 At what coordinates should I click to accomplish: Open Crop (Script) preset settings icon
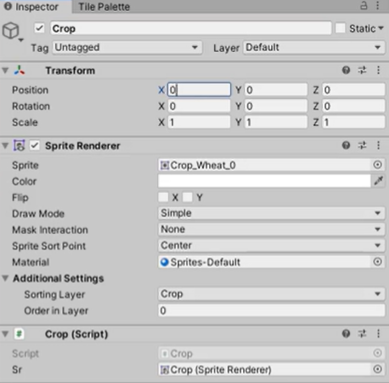tap(362, 334)
